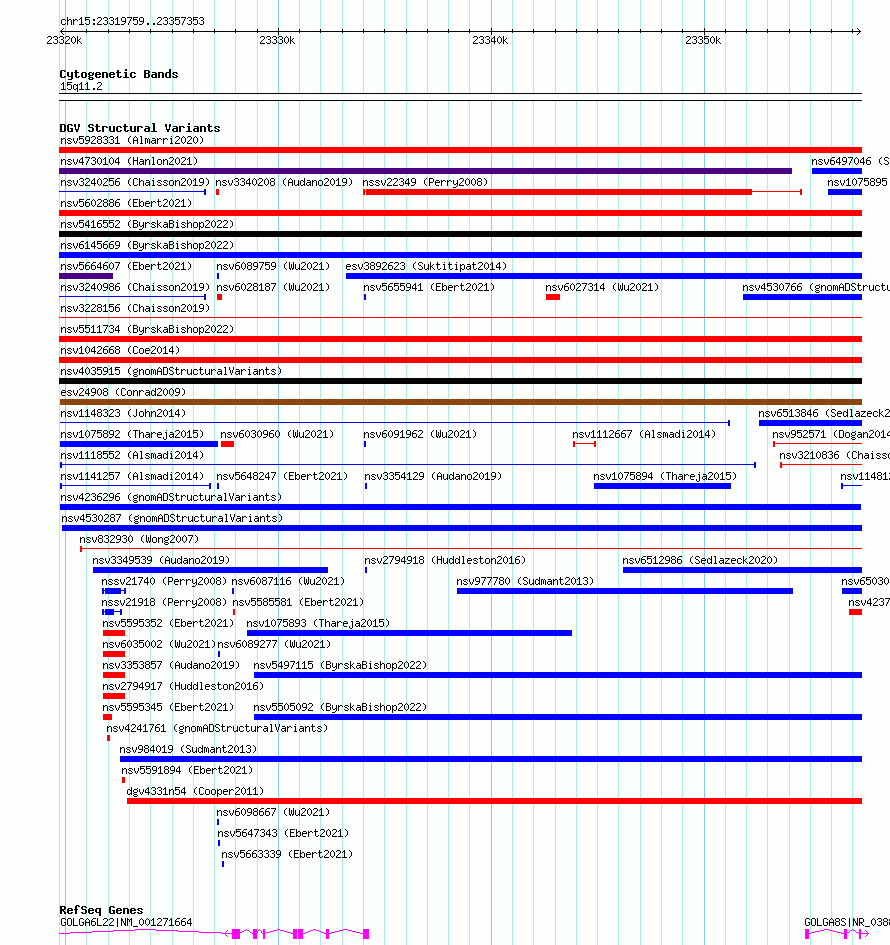
Task: Click the GOLGA6L22|NM_001271664 gene label
Action: (126, 923)
